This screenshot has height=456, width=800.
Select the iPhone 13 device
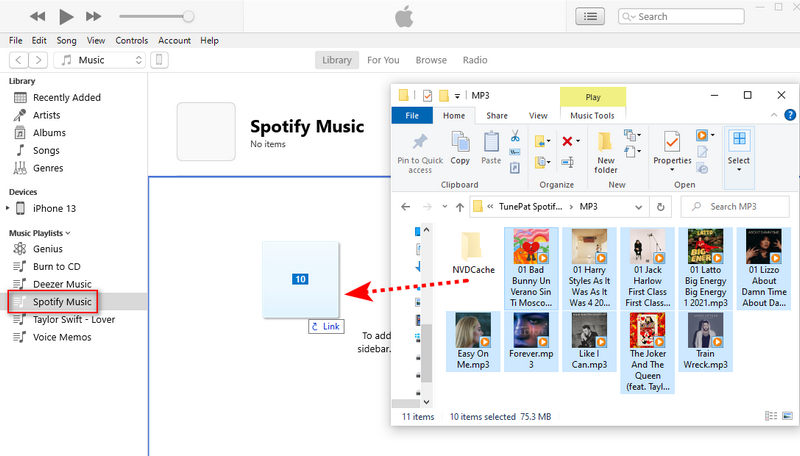[x=54, y=208]
